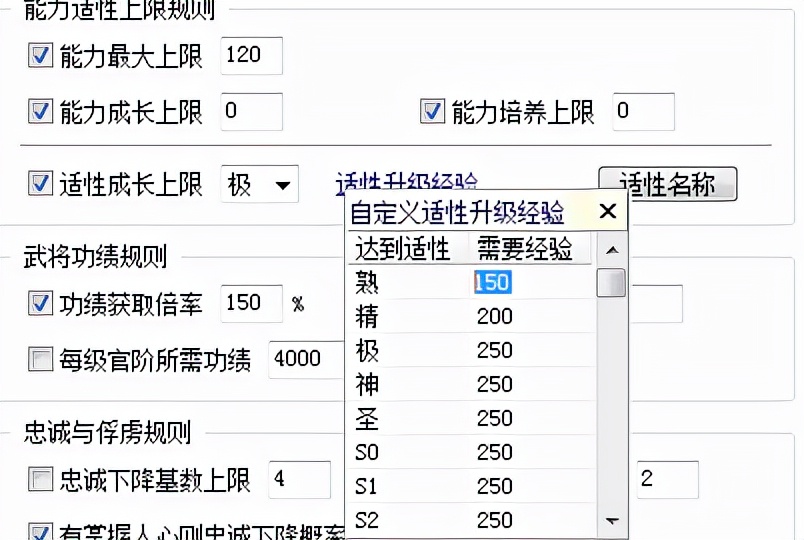Toggle the 能力培养上限 checkbox
This screenshot has width=804, height=540.
pyautogui.click(x=432, y=111)
